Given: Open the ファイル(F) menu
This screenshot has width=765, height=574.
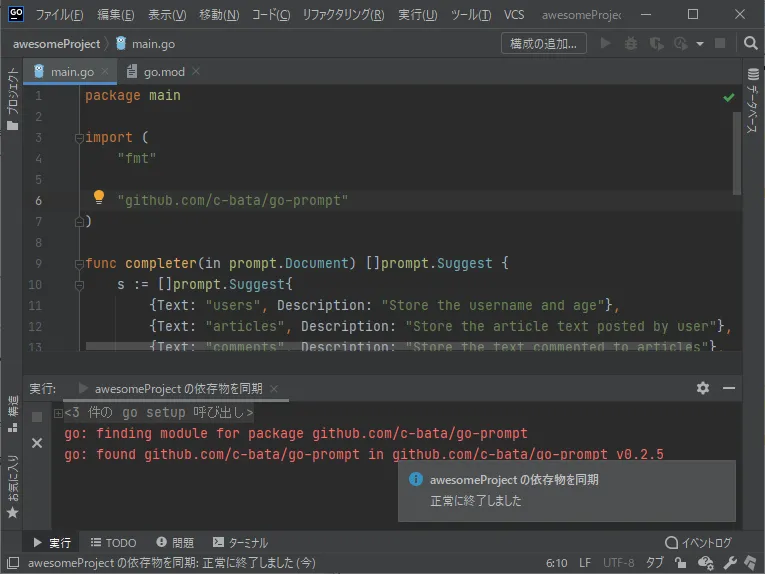Looking at the screenshot, I should tap(59, 15).
